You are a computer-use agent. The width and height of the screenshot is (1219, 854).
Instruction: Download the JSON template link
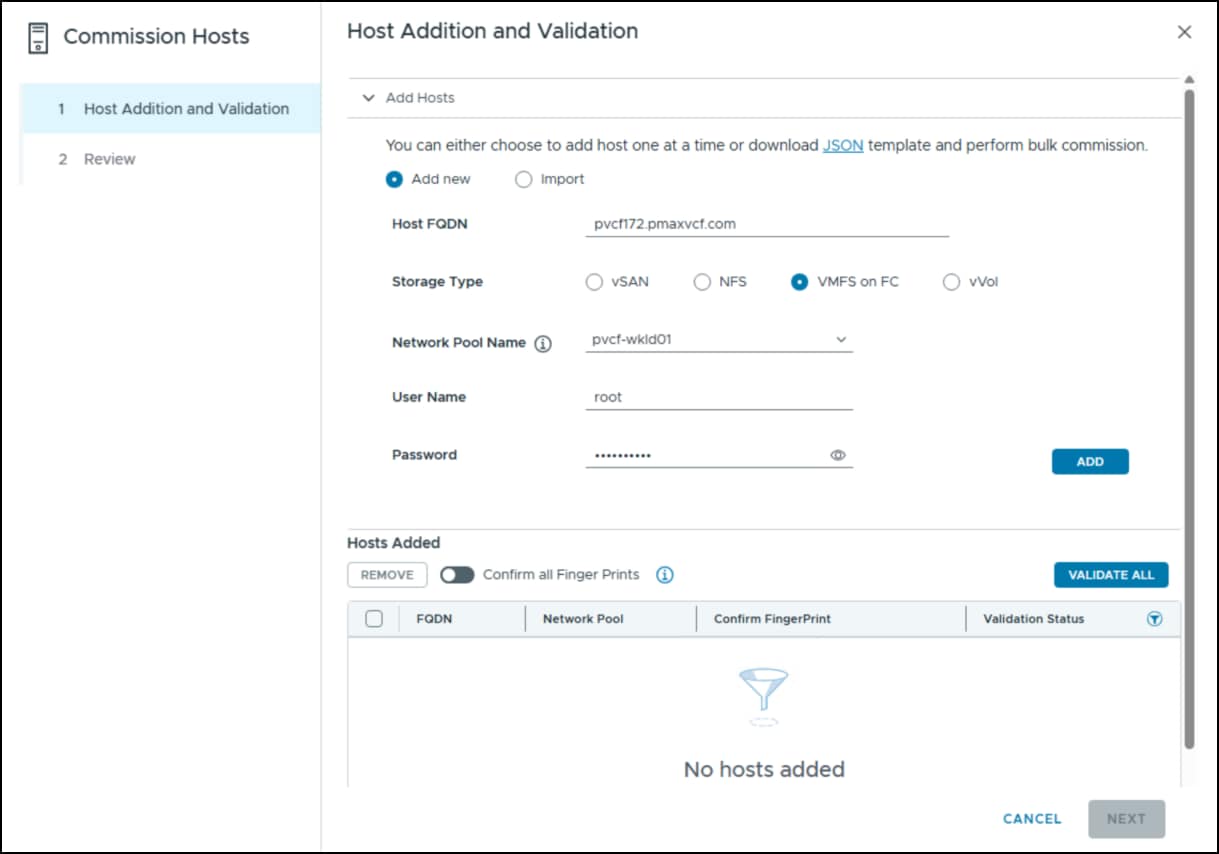click(843, 145)
